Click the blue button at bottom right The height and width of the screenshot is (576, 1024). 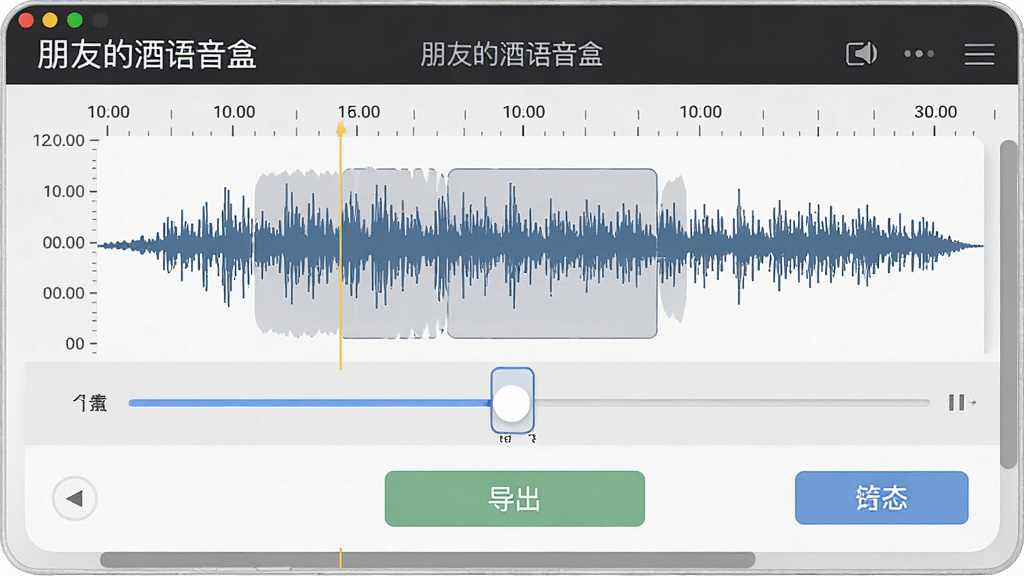coord(882,498)
